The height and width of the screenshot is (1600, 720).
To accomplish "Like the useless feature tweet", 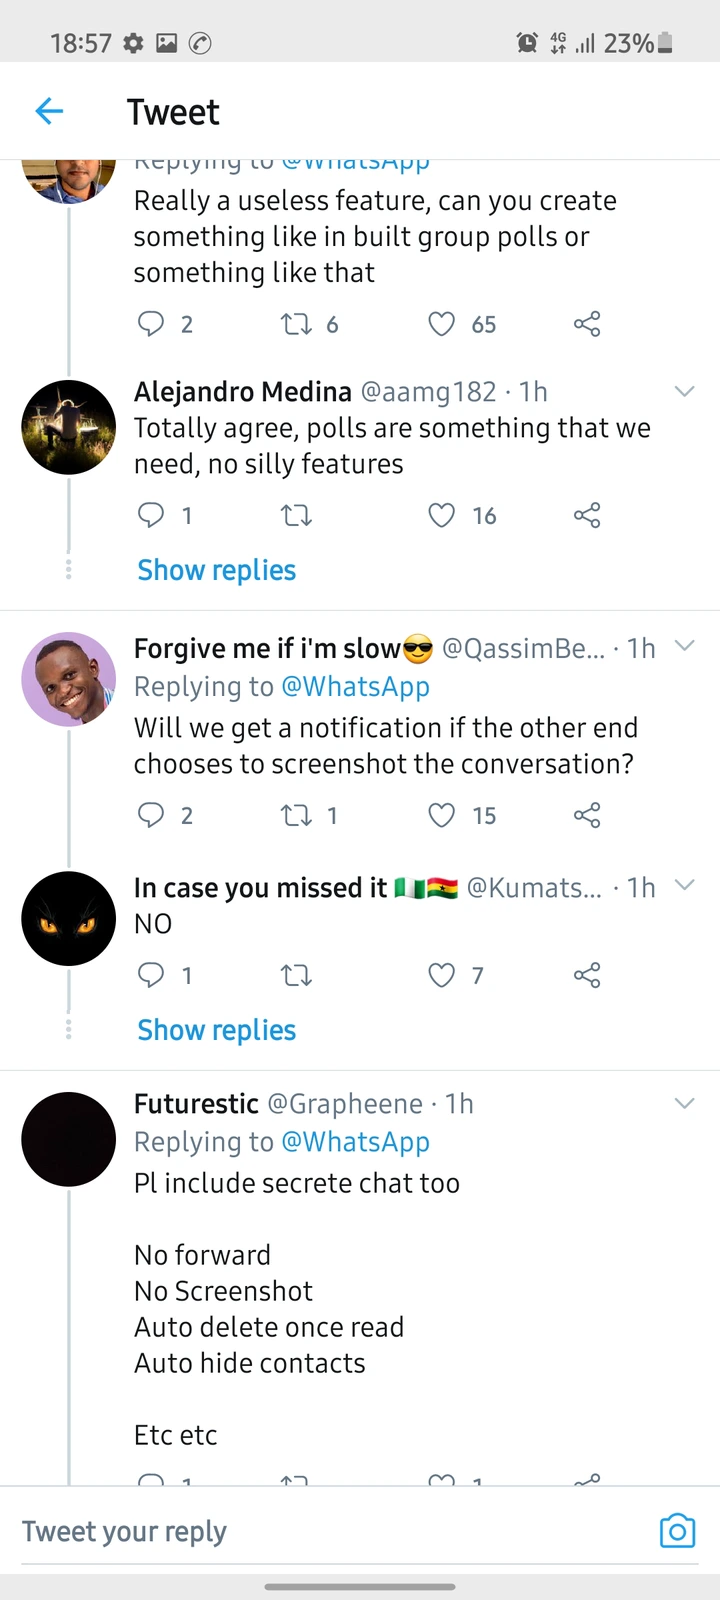I will (442, 324).
